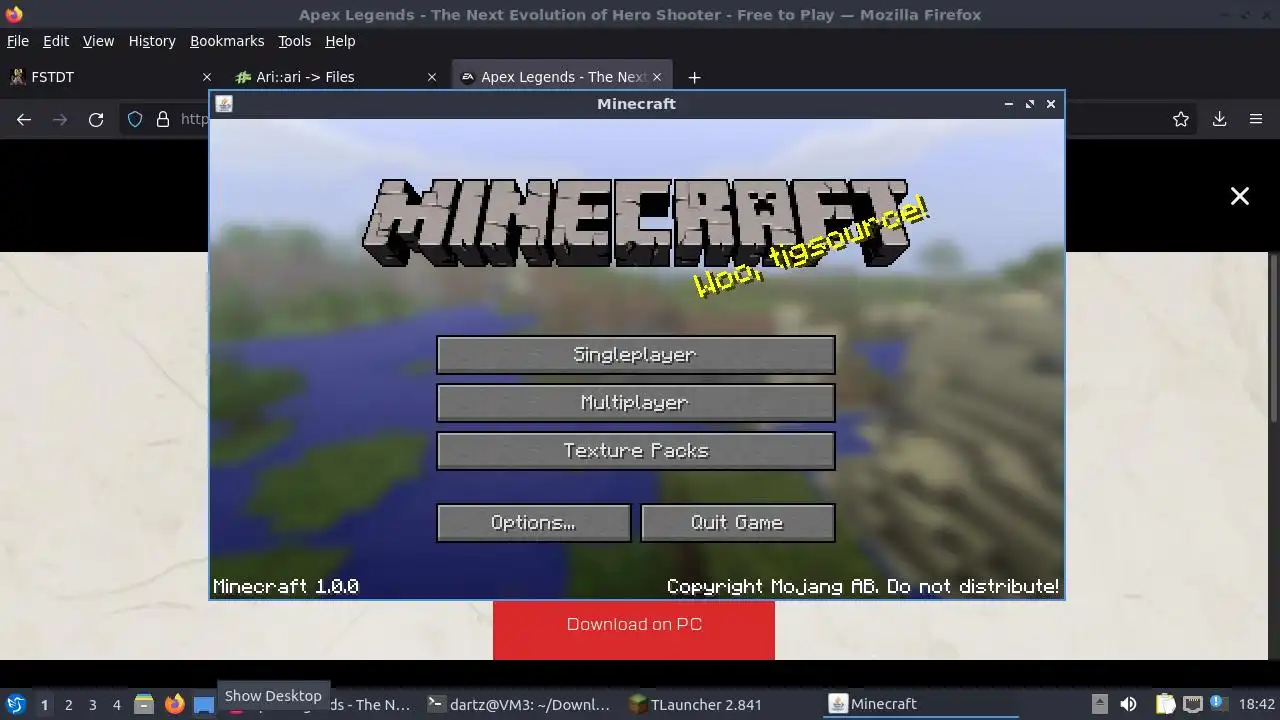Viewport: 1280px width, 720px height.
Task: Open Firefox Tools menu
Action: [x=294, y=41]
